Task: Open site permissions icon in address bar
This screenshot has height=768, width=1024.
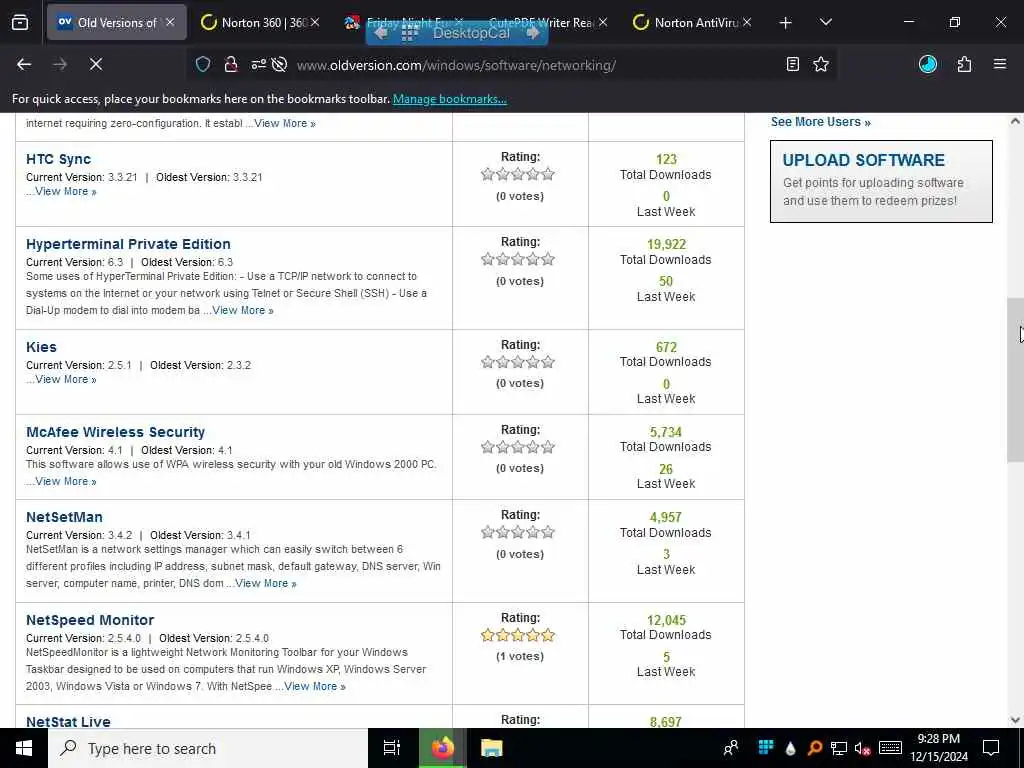Action: click(259, 64)
